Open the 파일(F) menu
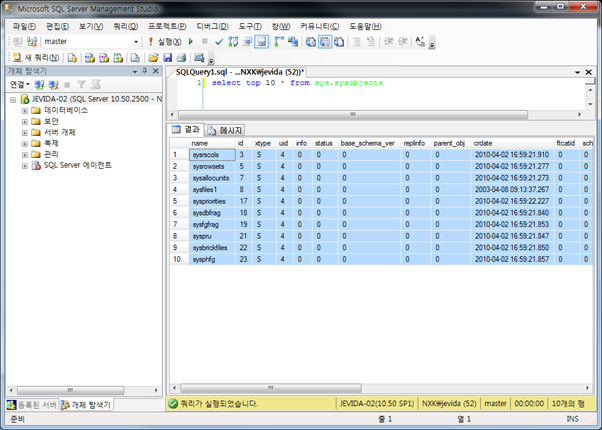This screenshot has width=602, height=430. (24, 26)
